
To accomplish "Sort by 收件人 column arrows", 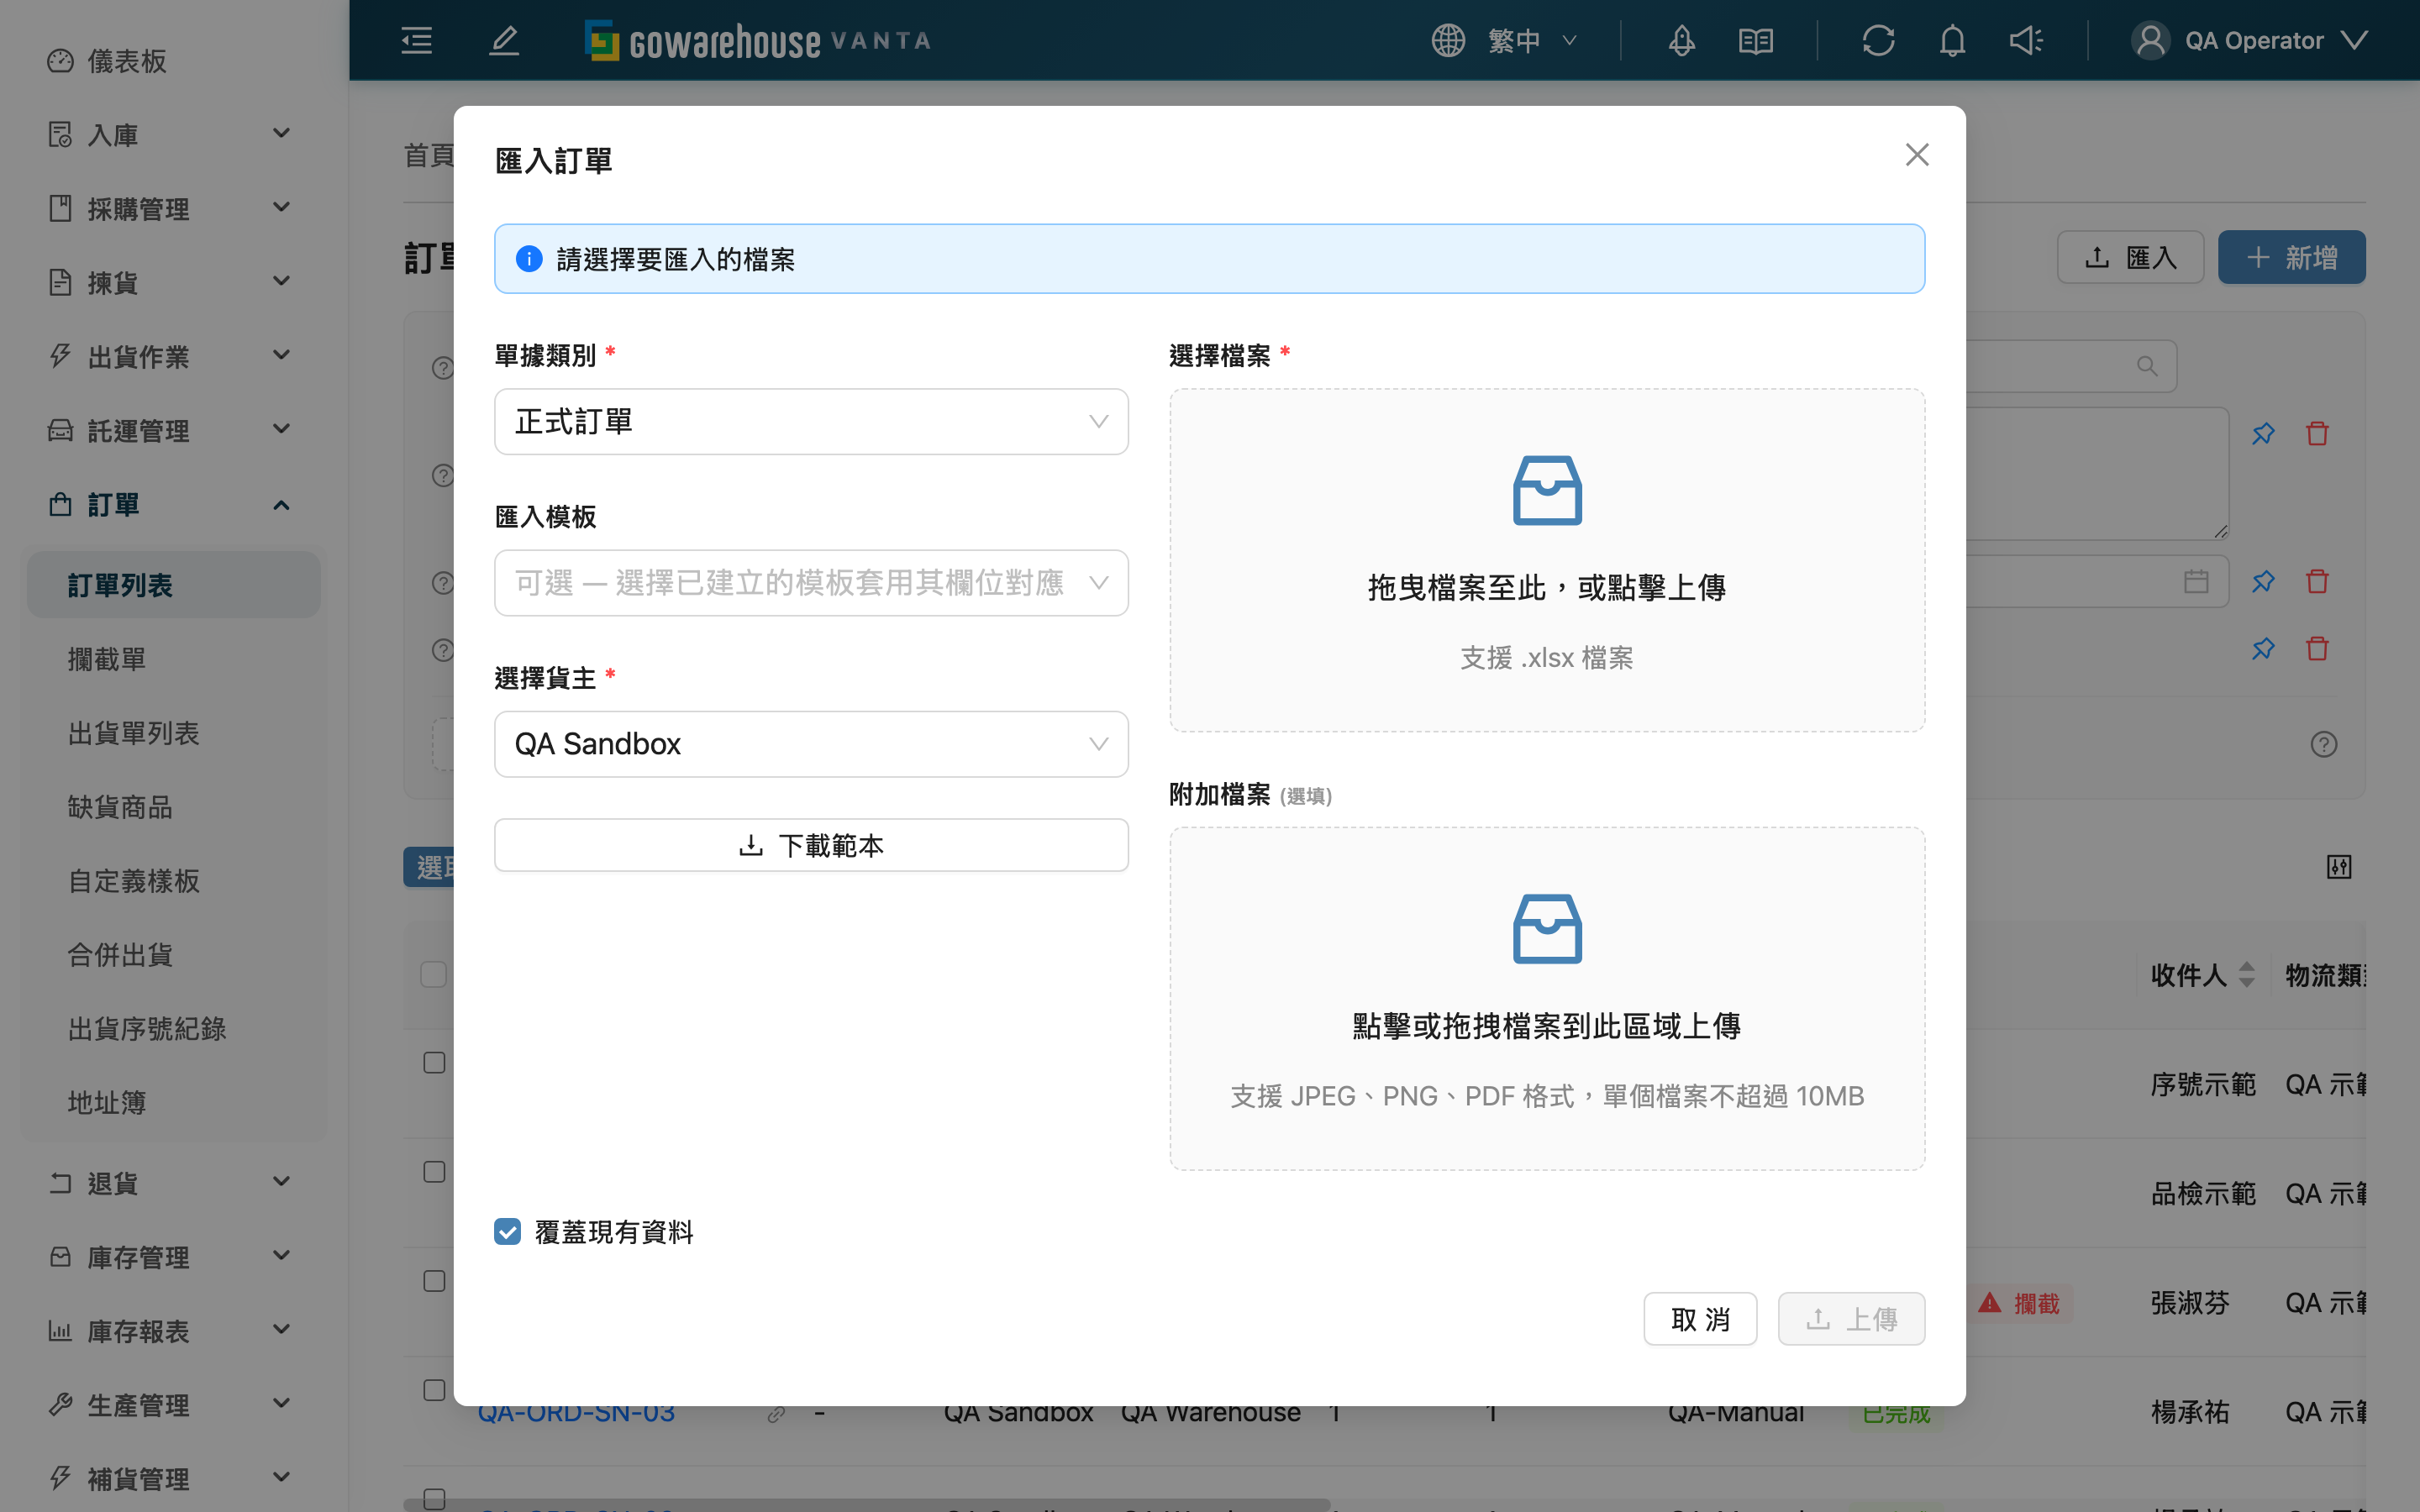I will pyautogui.click(x=2247, y=974).
